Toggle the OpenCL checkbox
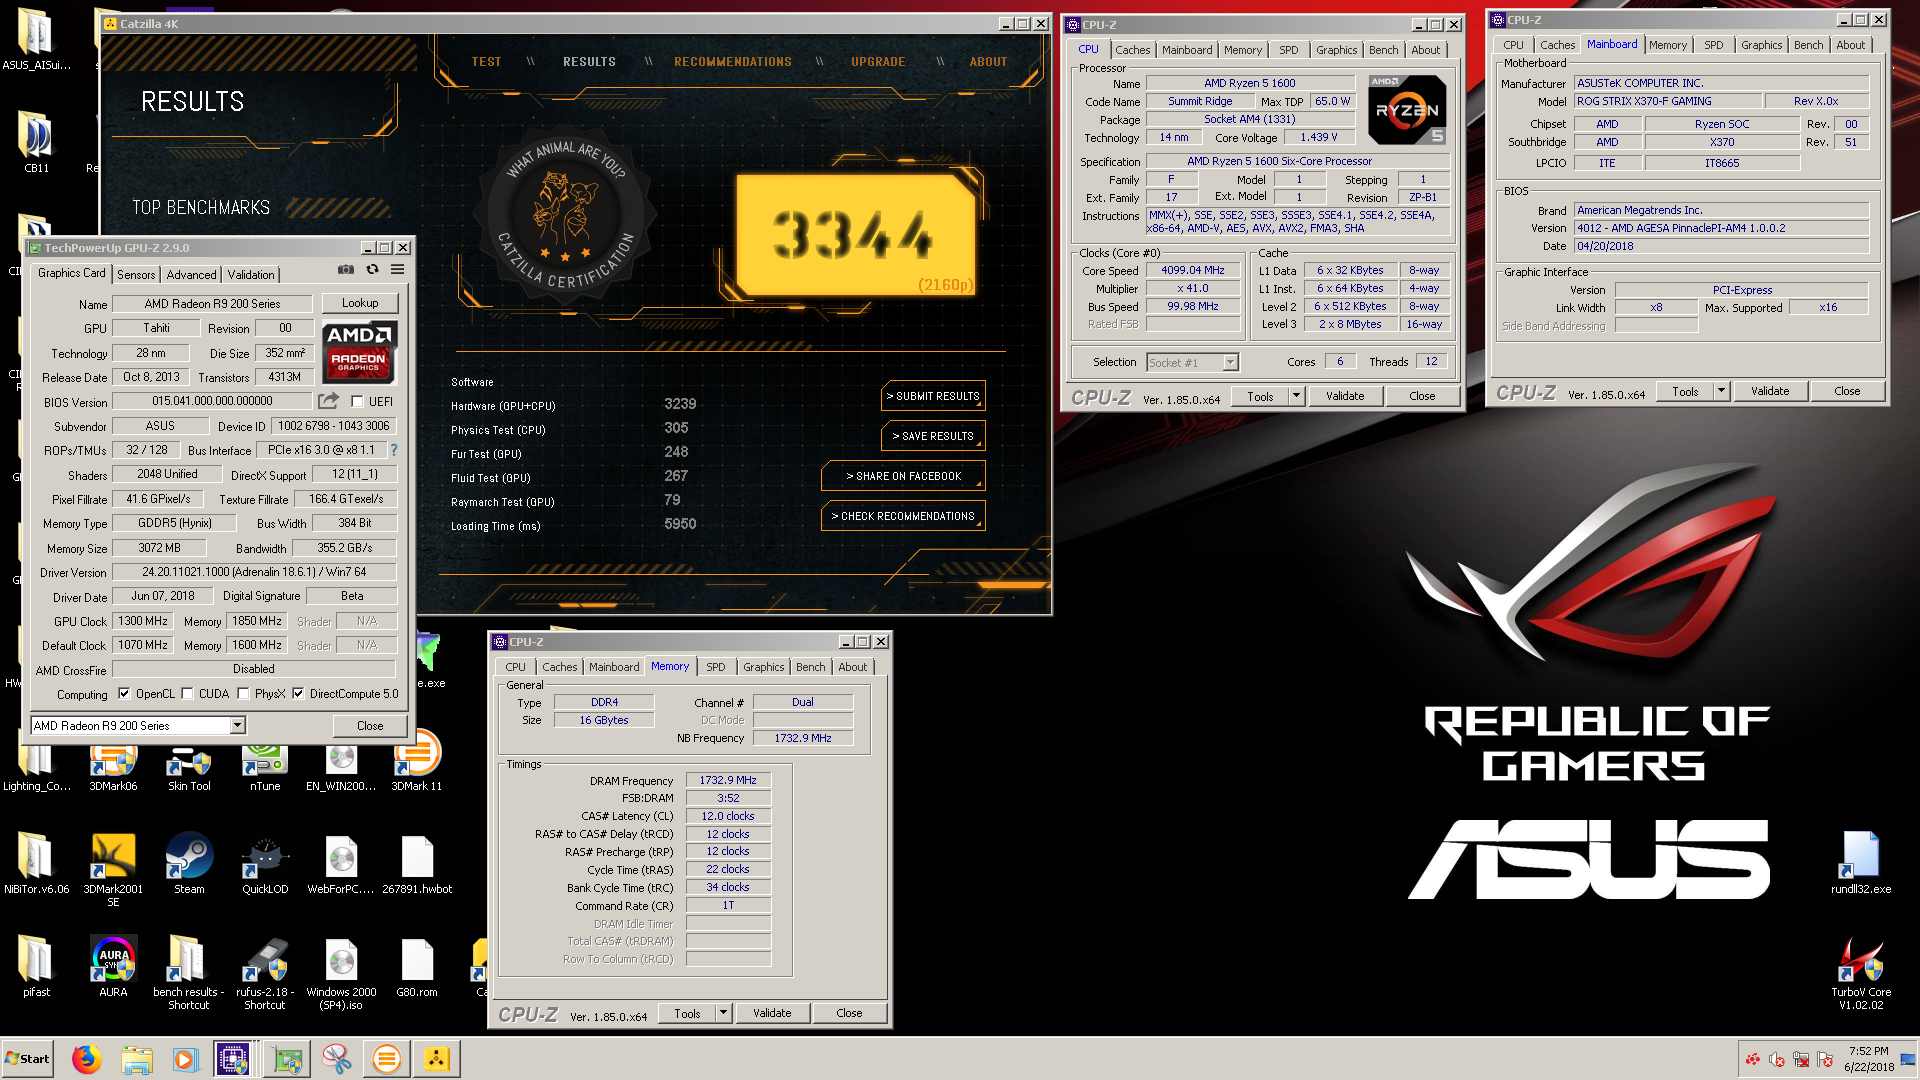 click(x=124, y=693)
